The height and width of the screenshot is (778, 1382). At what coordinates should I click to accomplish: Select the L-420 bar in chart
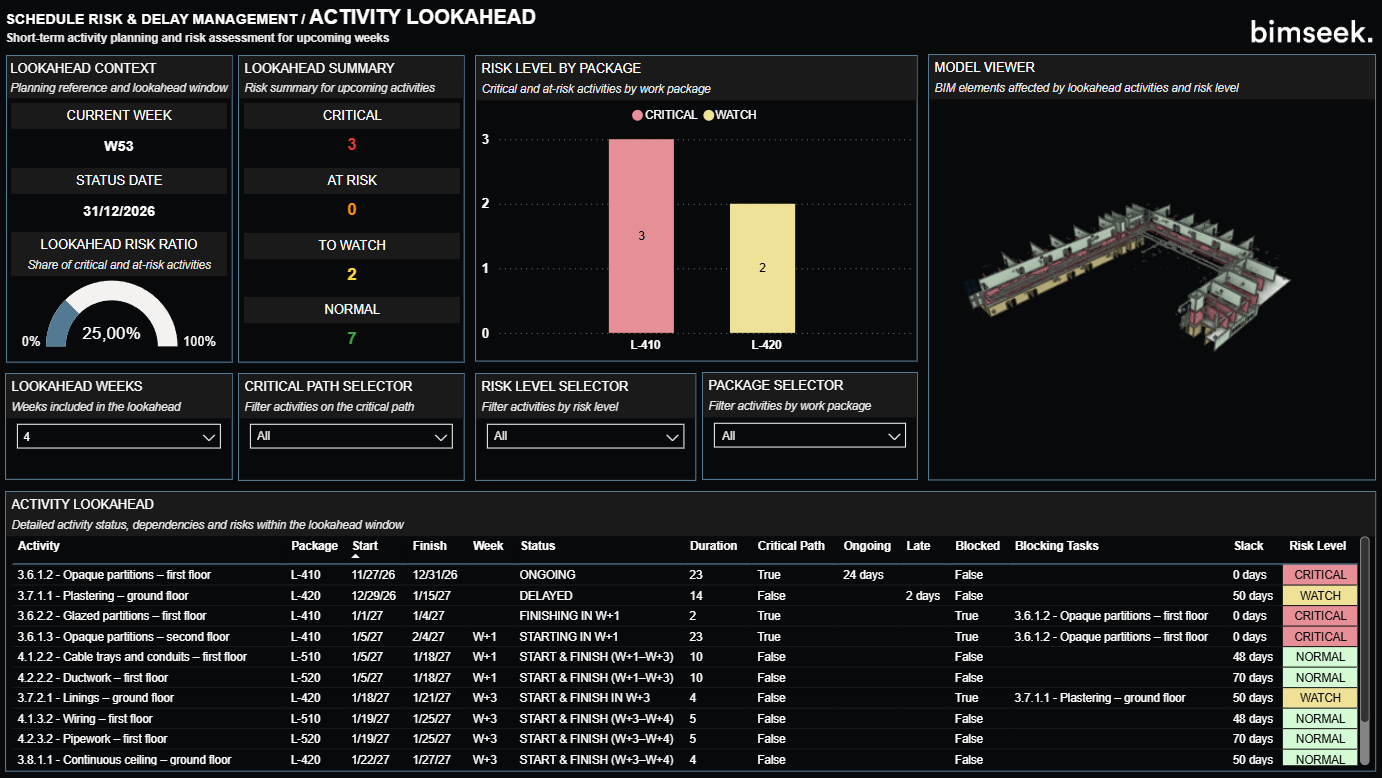coord(762,268)
